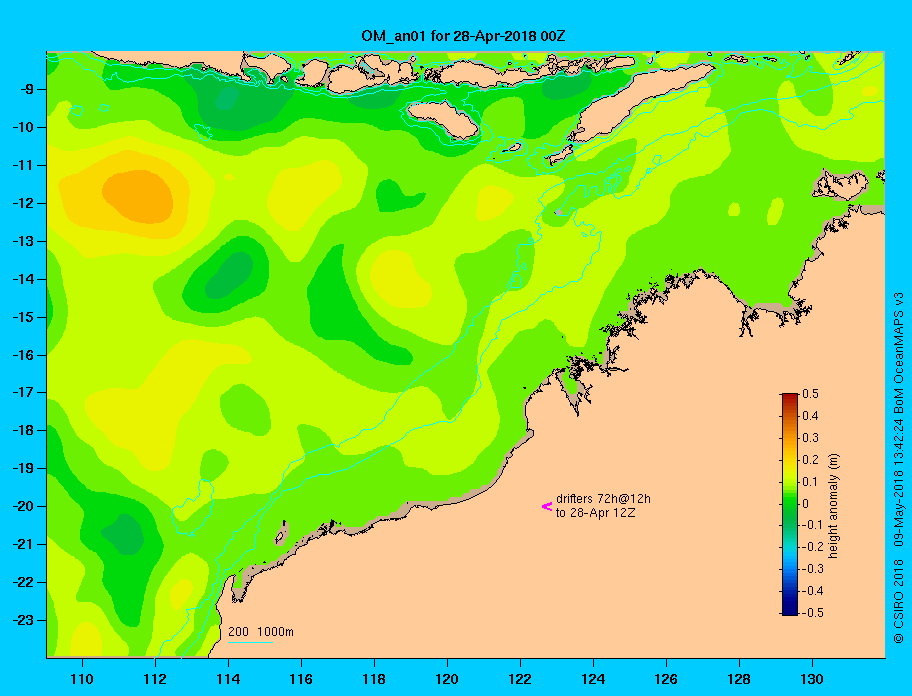Viewport: 912px width, 696px height.
Task: Click longitude label '130' on the axis
Action: pos(812,679)
